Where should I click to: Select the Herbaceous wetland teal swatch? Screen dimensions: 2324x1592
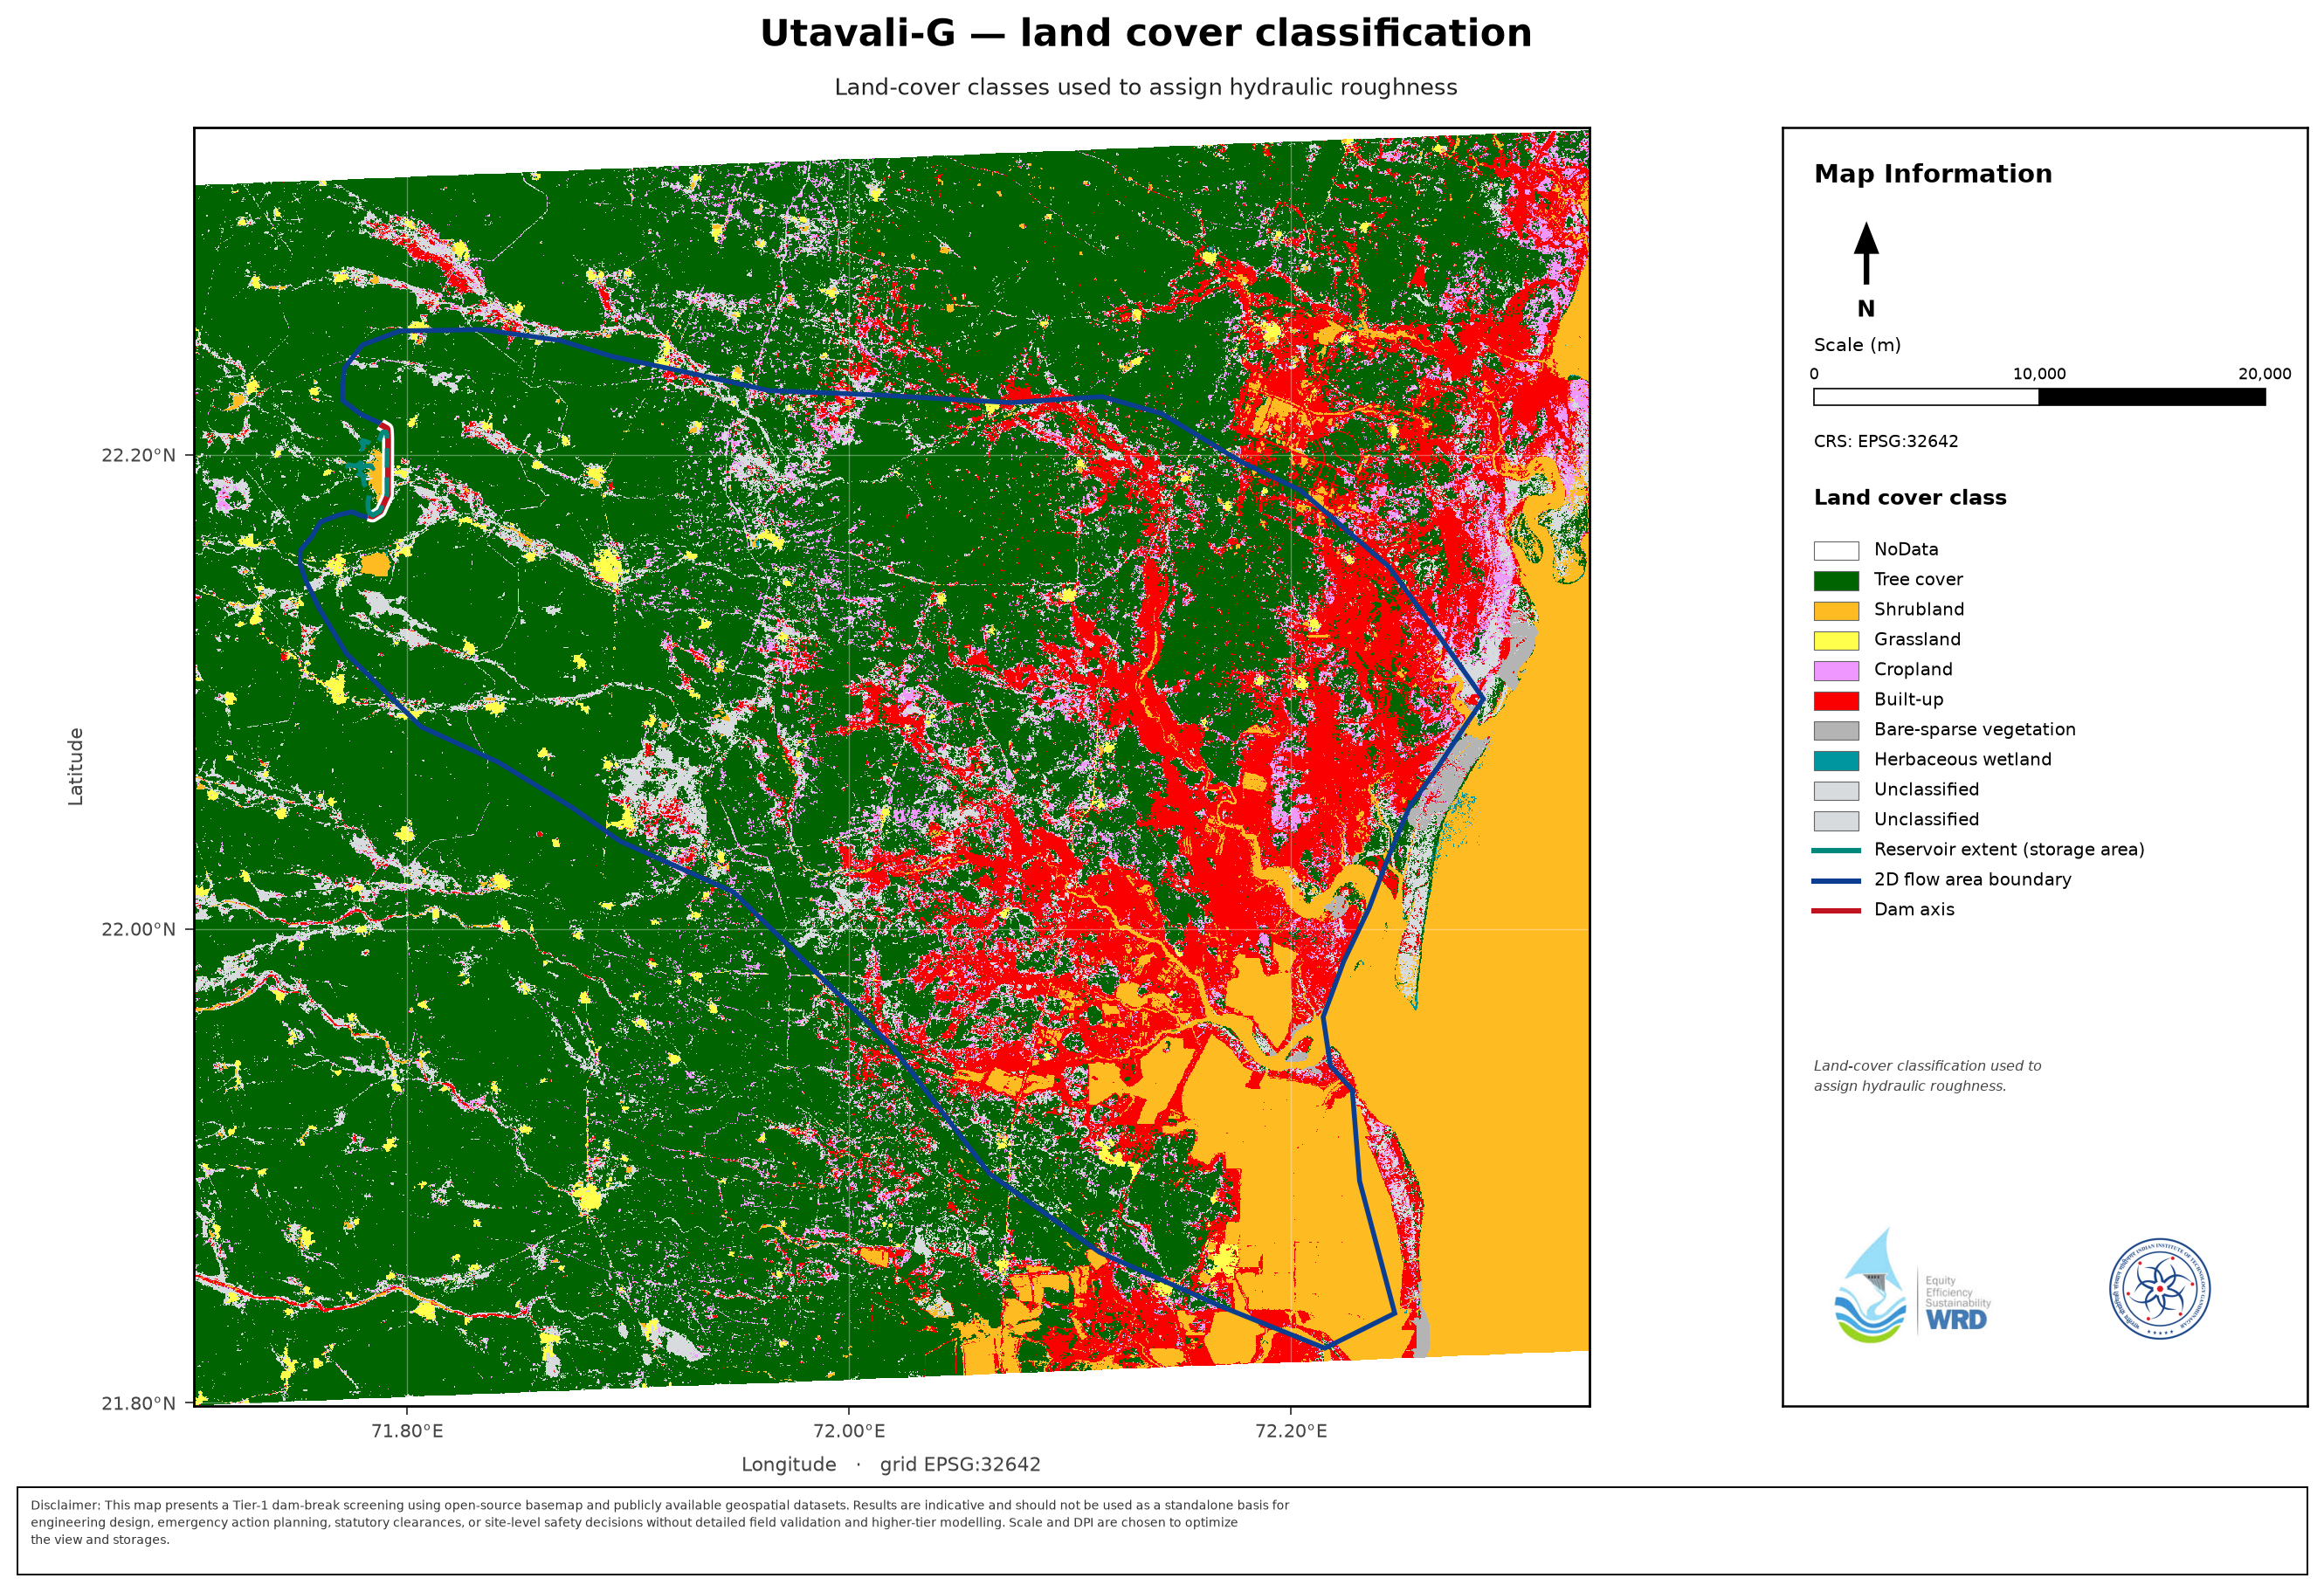tap(1836, 761)
